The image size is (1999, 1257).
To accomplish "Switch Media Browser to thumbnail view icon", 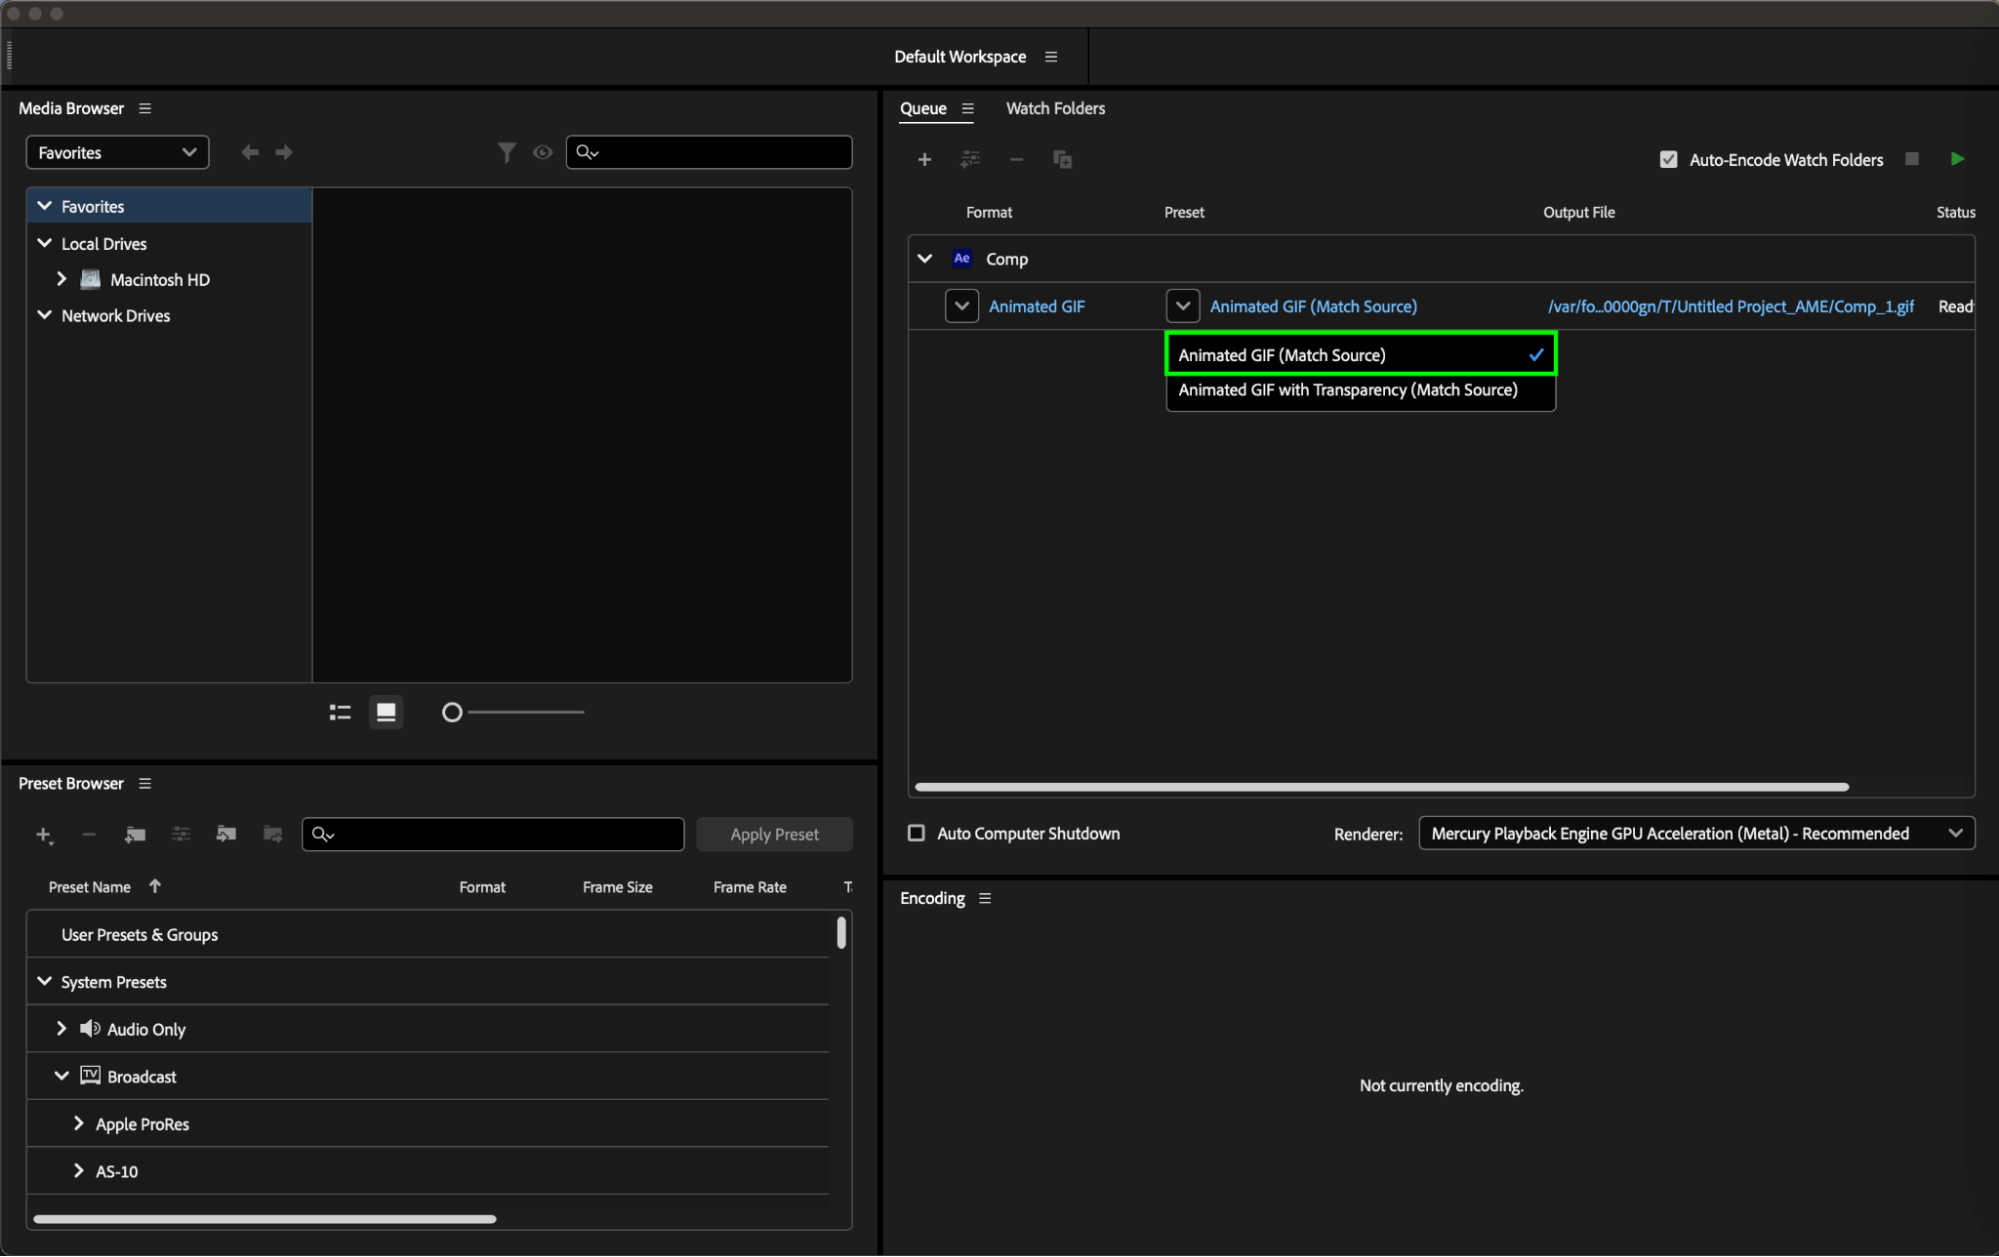I will [x=386, y=712].
